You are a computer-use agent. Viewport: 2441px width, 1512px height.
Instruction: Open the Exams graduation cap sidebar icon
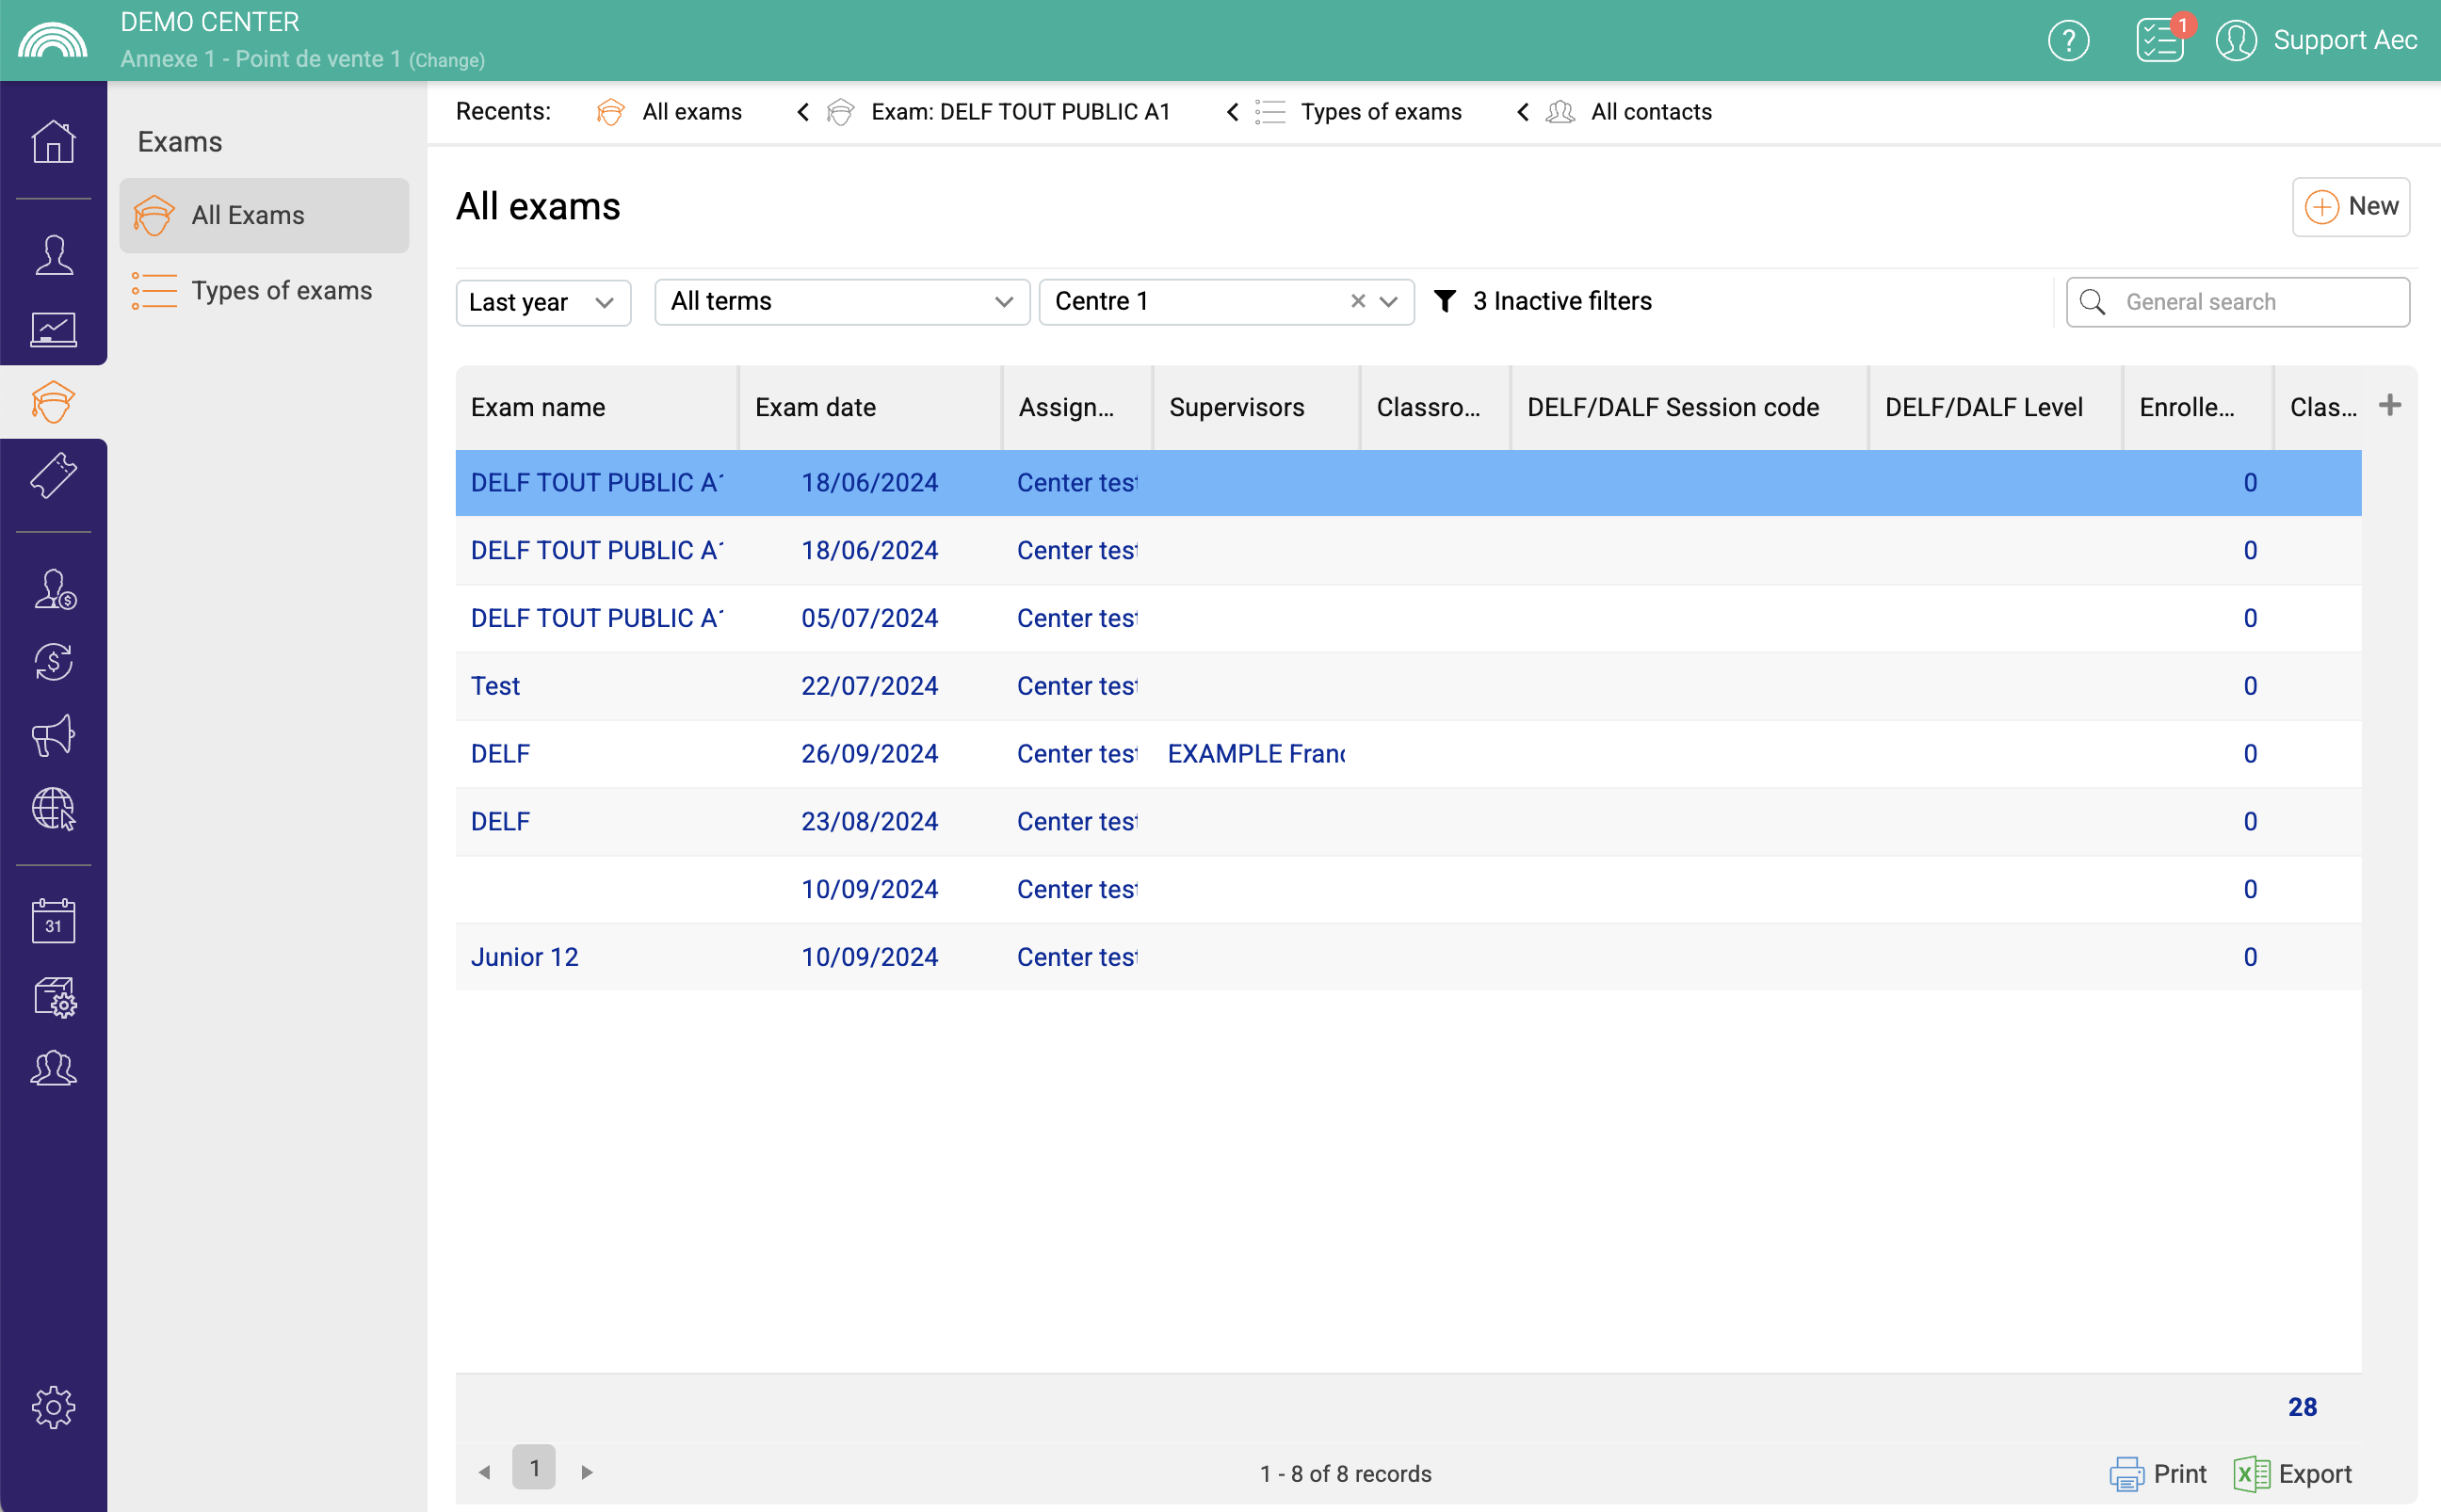coord(53,402)
